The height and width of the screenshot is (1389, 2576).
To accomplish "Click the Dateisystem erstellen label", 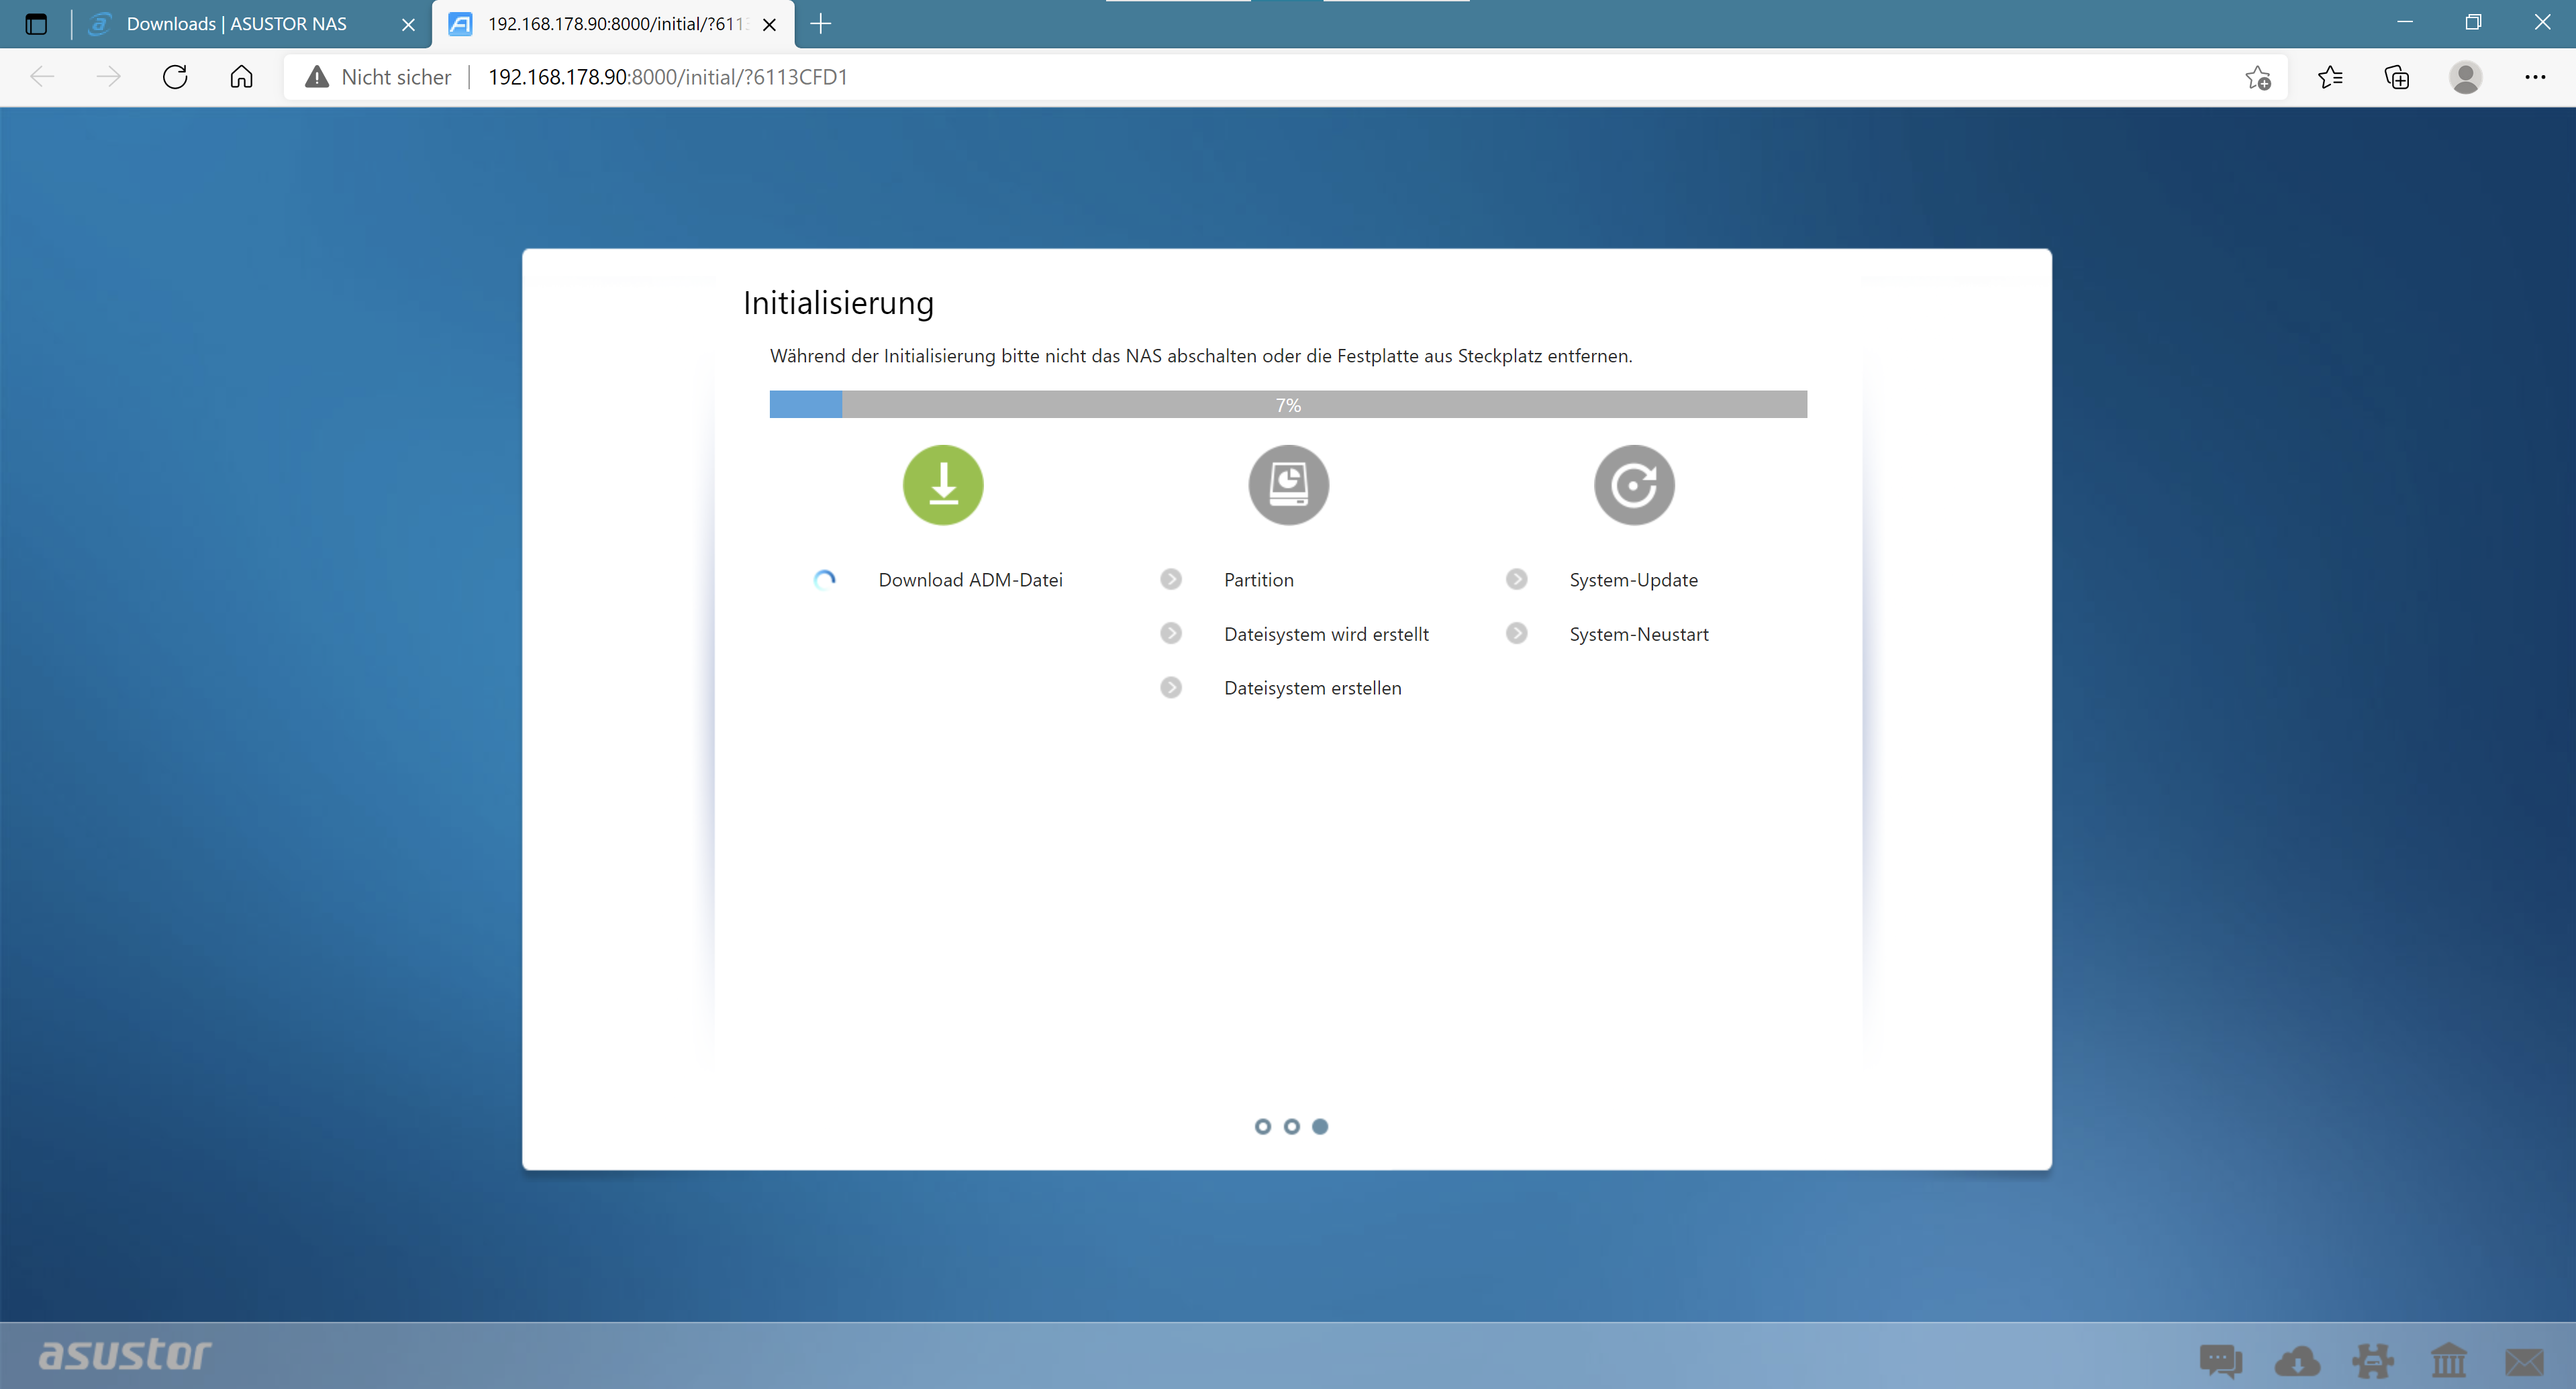I will (1312, 688).
